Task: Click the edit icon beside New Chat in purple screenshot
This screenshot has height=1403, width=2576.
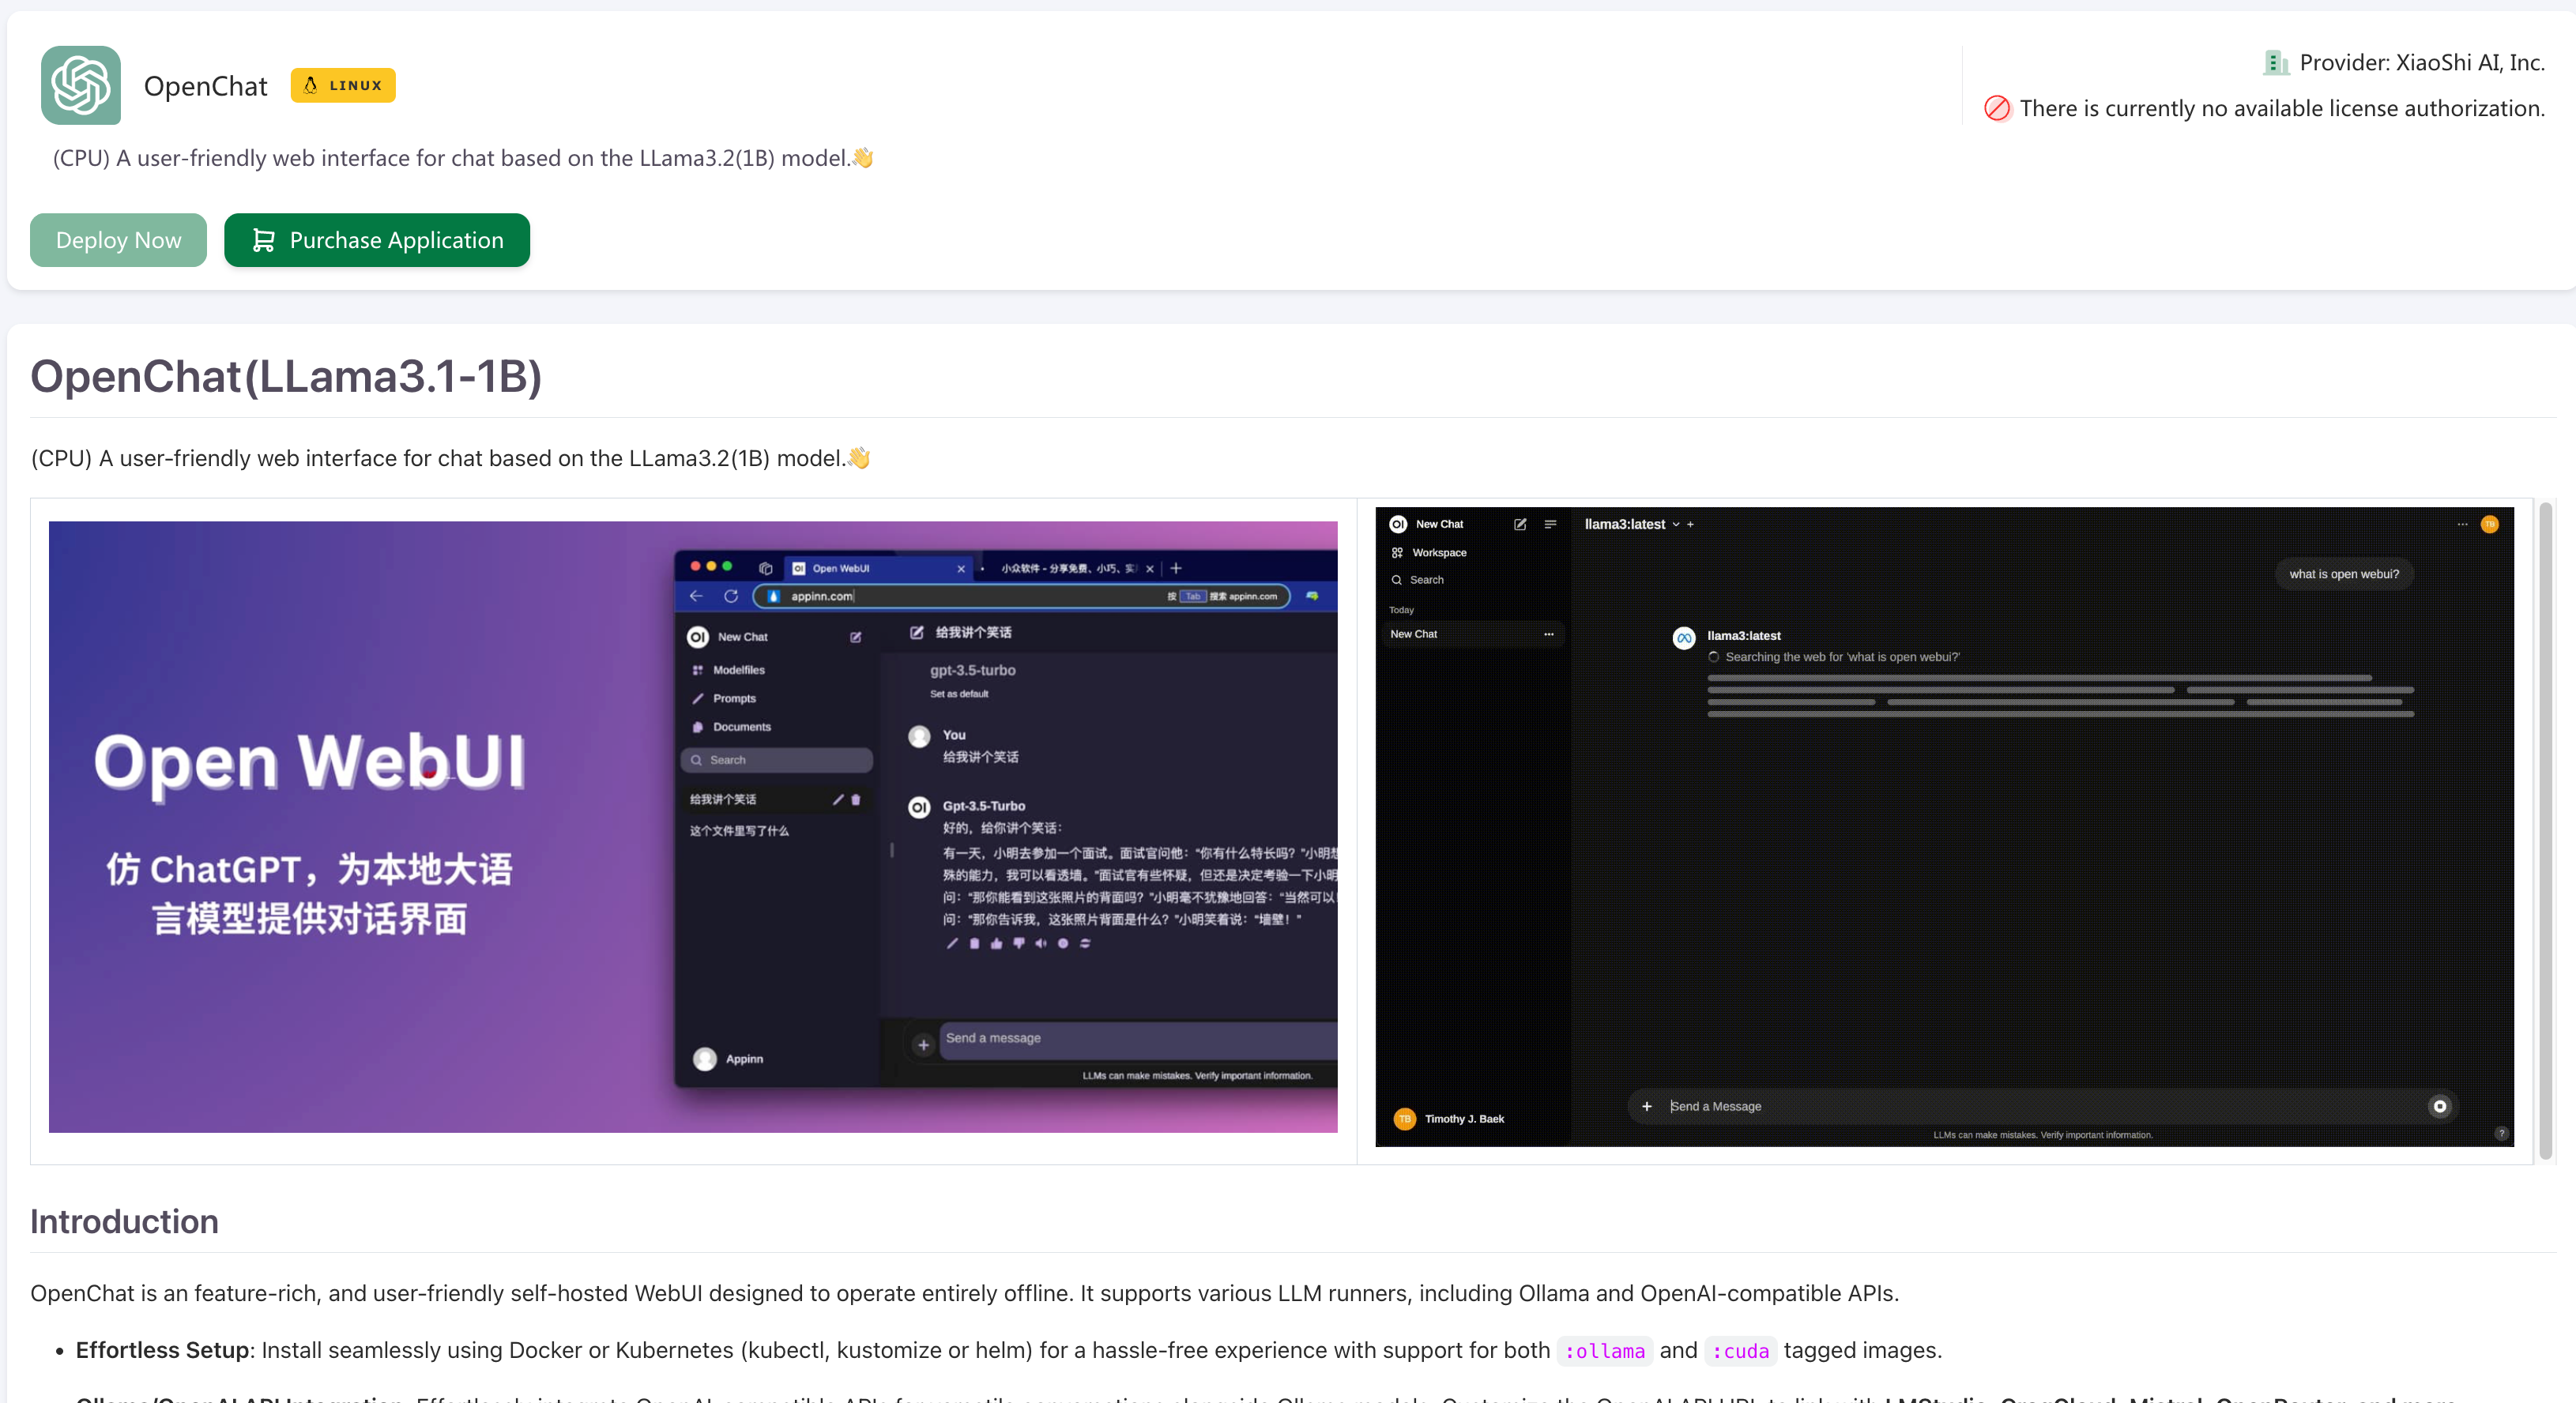Action: (856, 637)
